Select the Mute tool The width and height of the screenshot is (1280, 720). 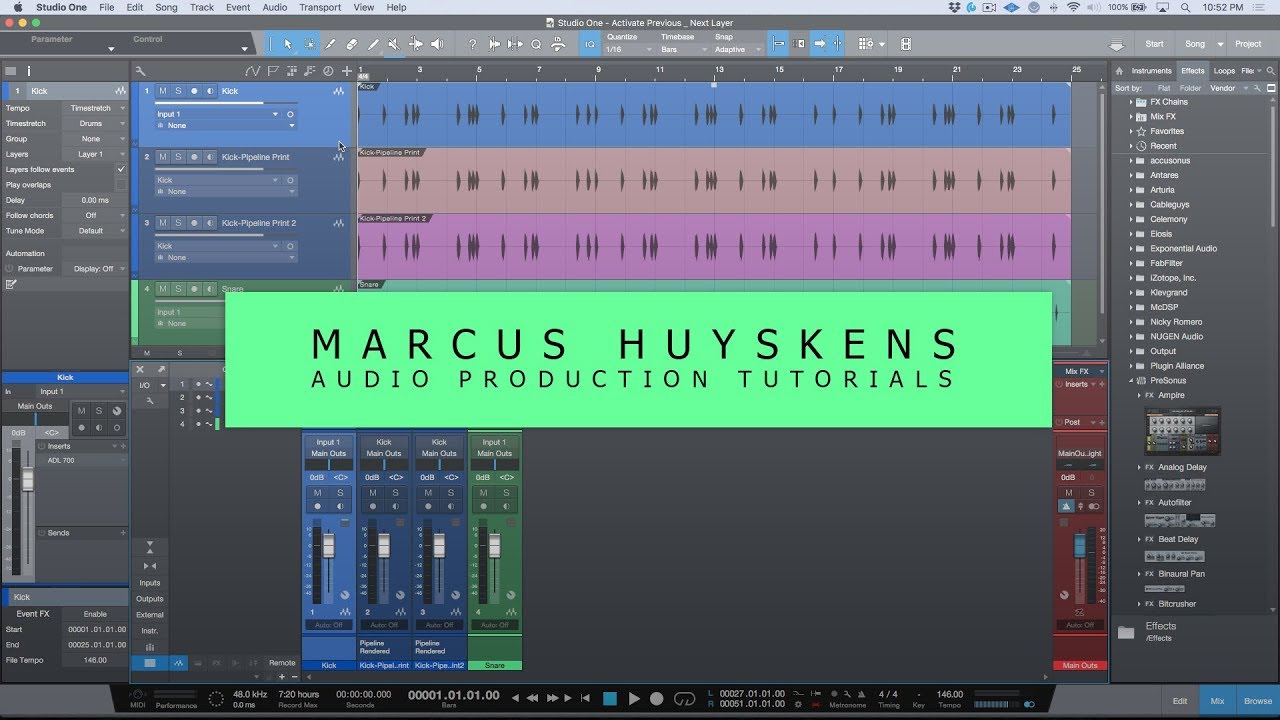(394, 44)
